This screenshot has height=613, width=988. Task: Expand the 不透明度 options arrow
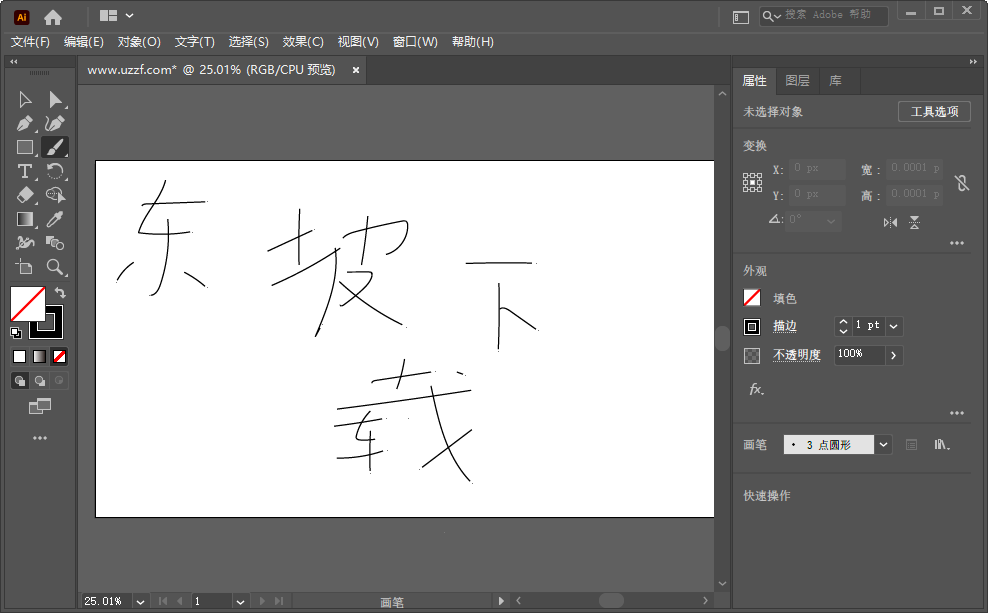click(x=893, y=356)
